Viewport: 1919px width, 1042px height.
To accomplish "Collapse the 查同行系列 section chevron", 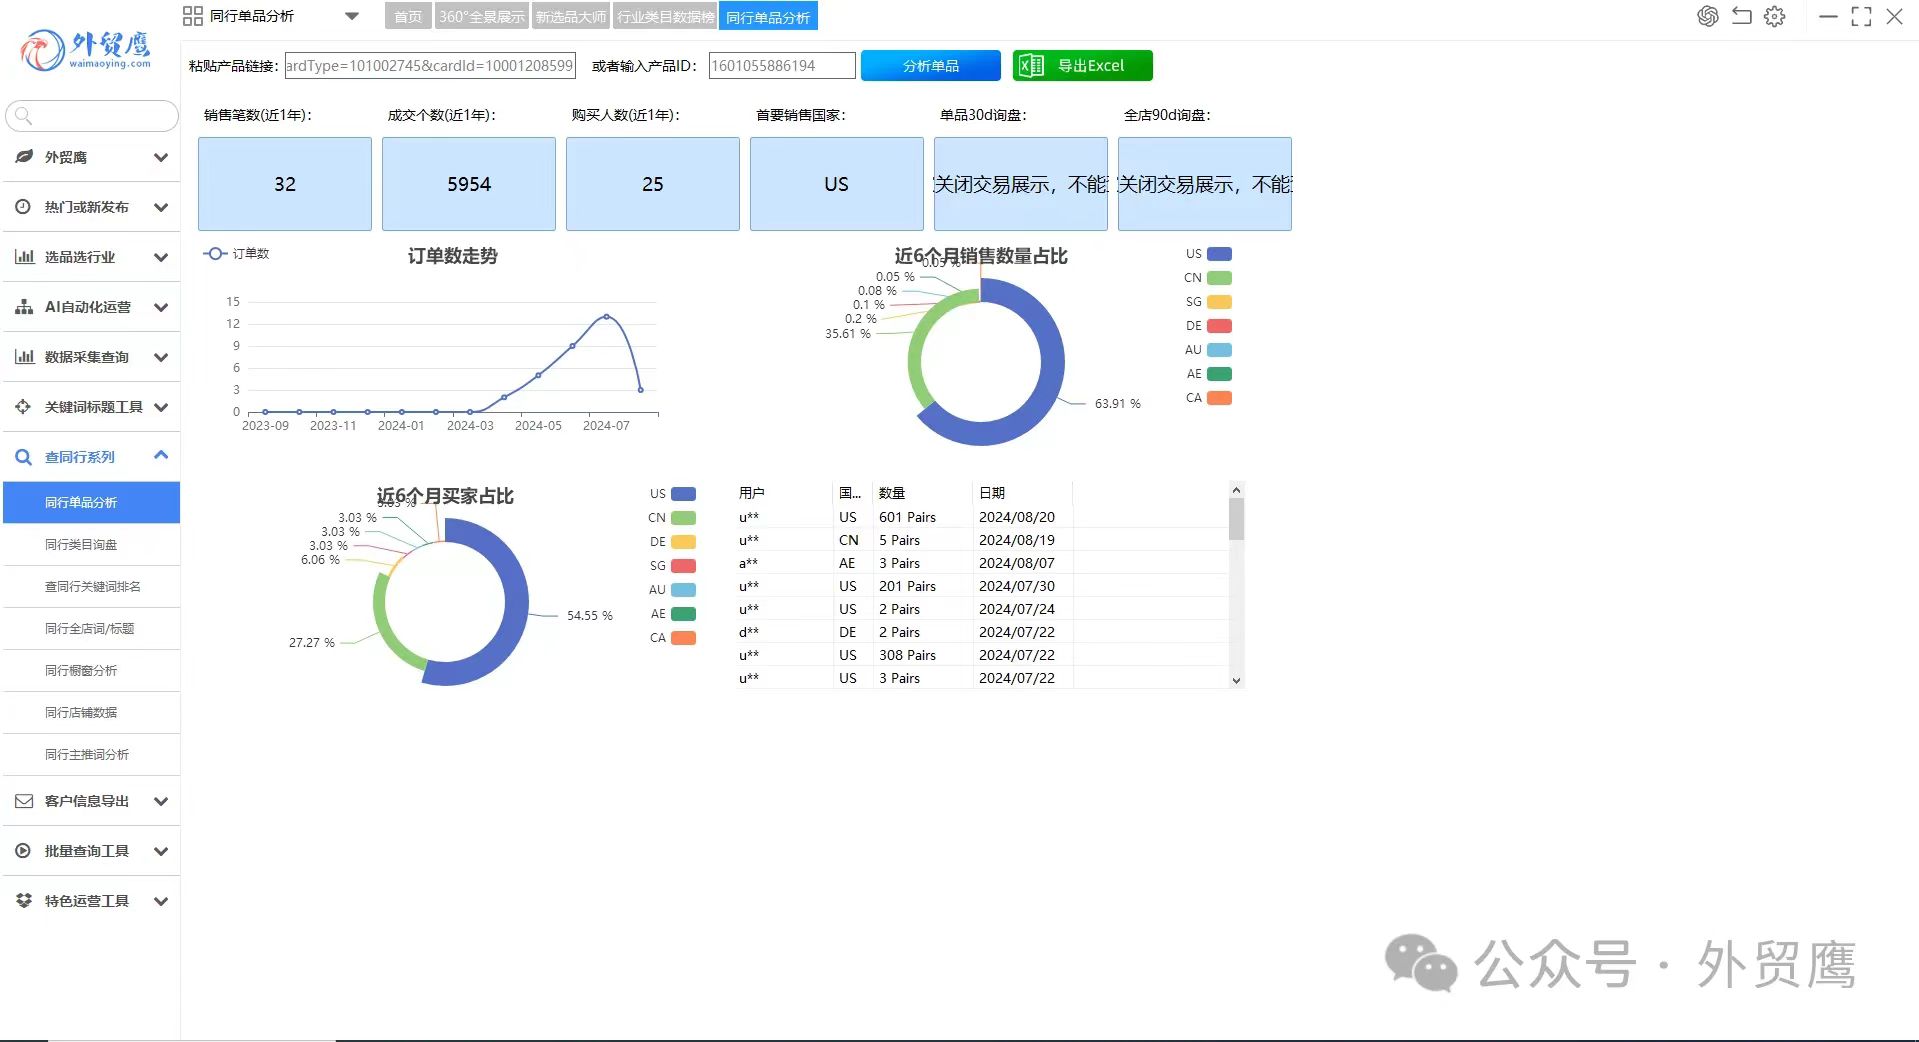I will pyautogui.click(x=160, y=456).
